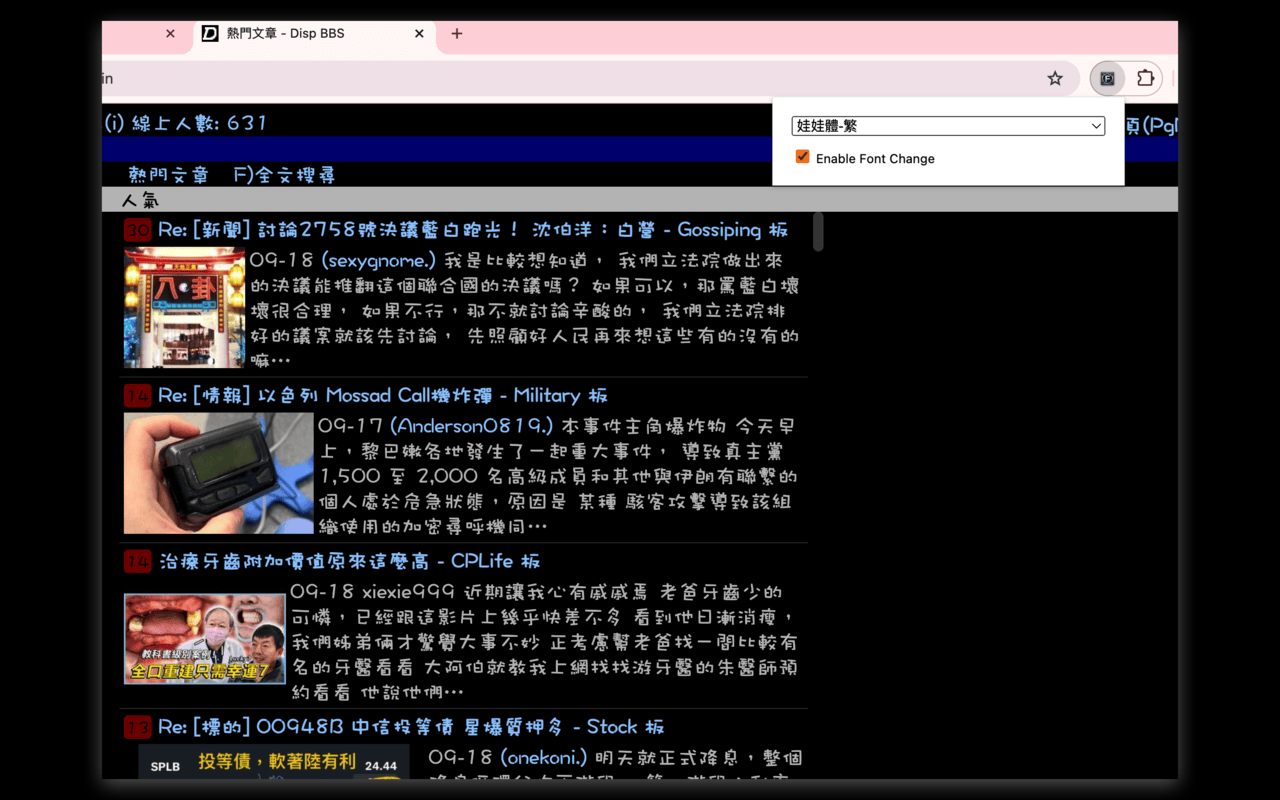This screenshot has width=1280, height=800.
Task: Disable the Enable Font Change checkbox
Action: 802,157
